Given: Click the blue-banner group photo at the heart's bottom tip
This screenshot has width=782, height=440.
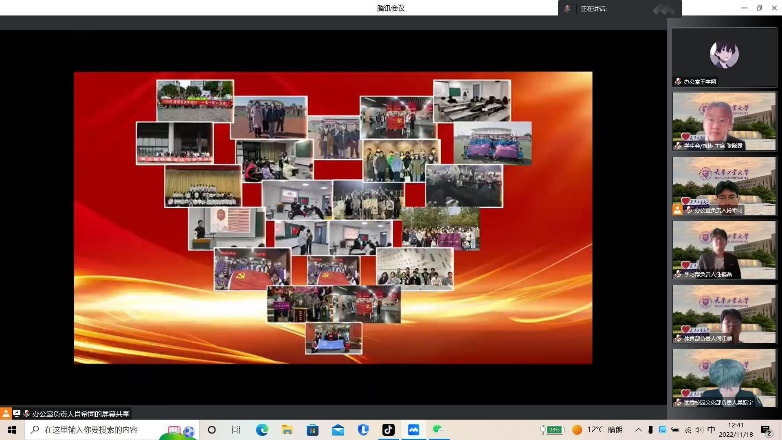Looking at the screenshot, I should [334, 338].
